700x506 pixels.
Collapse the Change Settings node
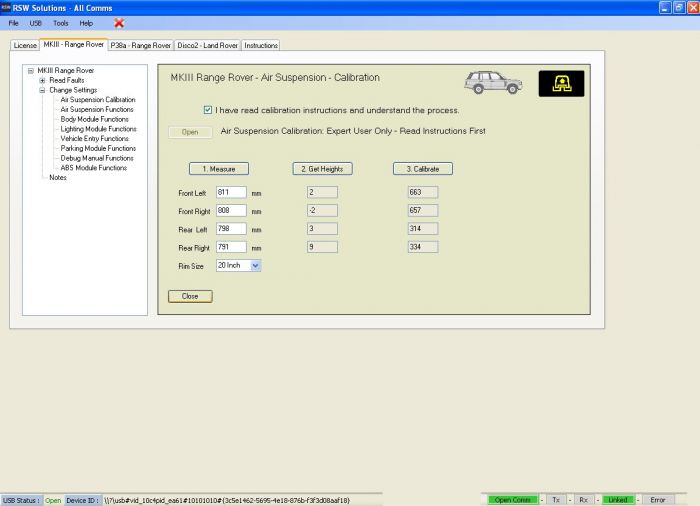(x=42, y=90)
